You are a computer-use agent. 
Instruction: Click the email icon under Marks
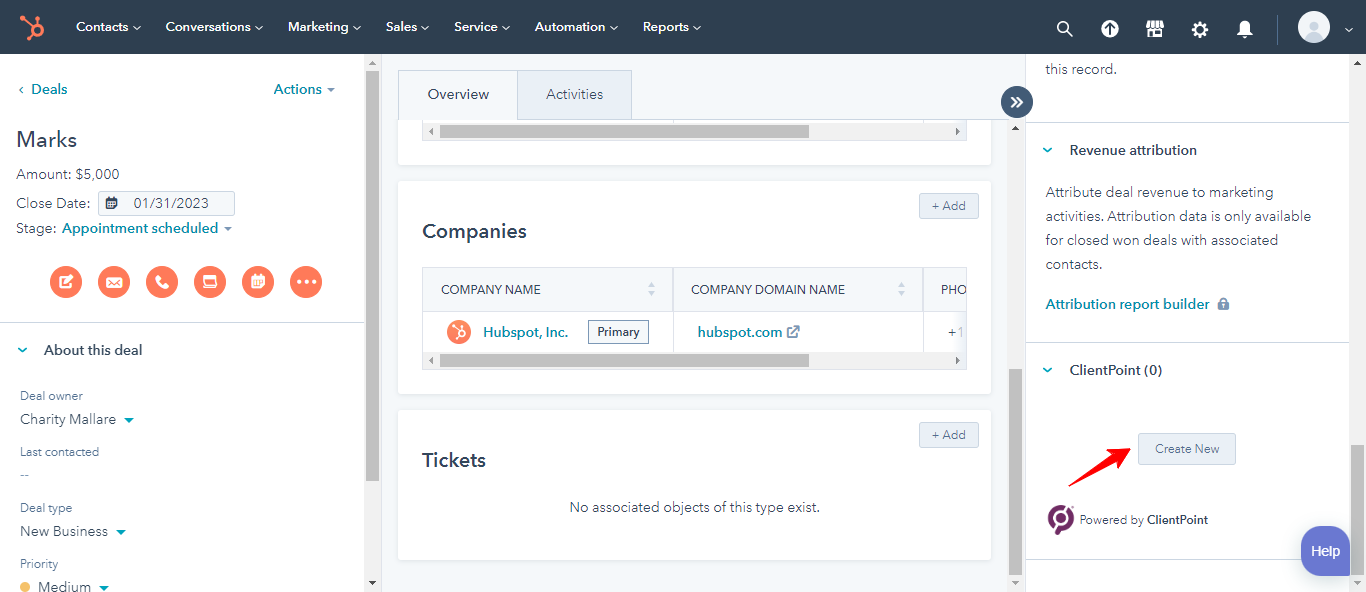pos(114,282)
